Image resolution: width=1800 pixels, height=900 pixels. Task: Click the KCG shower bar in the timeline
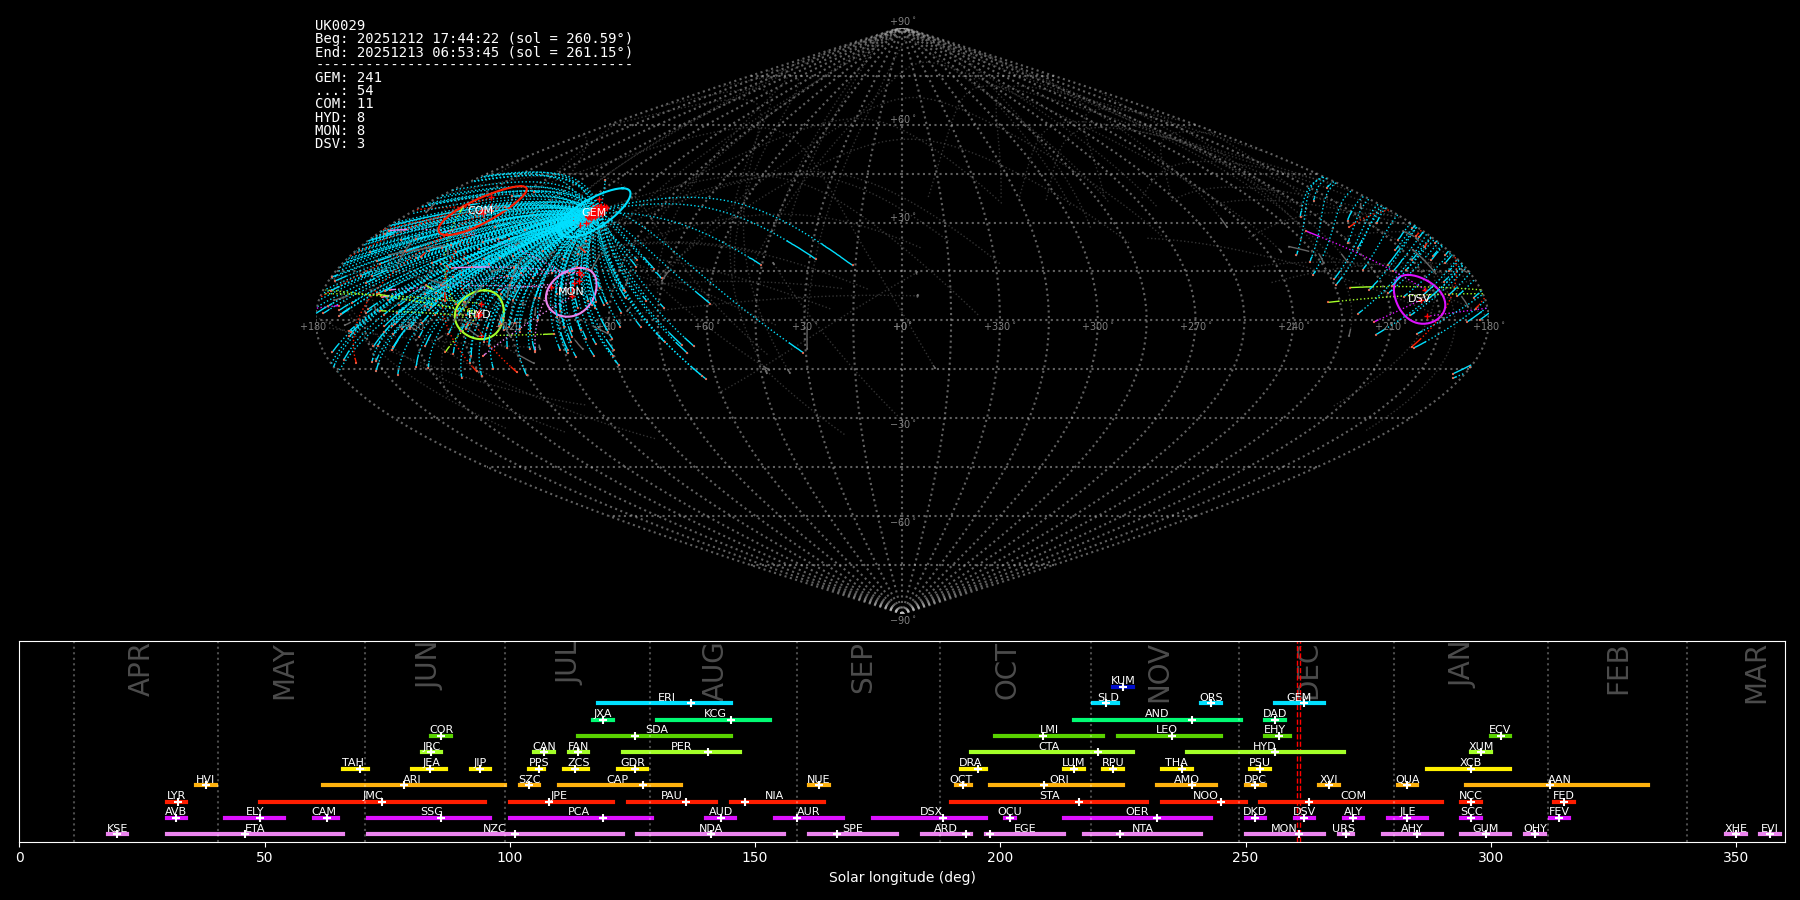click(713, 720)
